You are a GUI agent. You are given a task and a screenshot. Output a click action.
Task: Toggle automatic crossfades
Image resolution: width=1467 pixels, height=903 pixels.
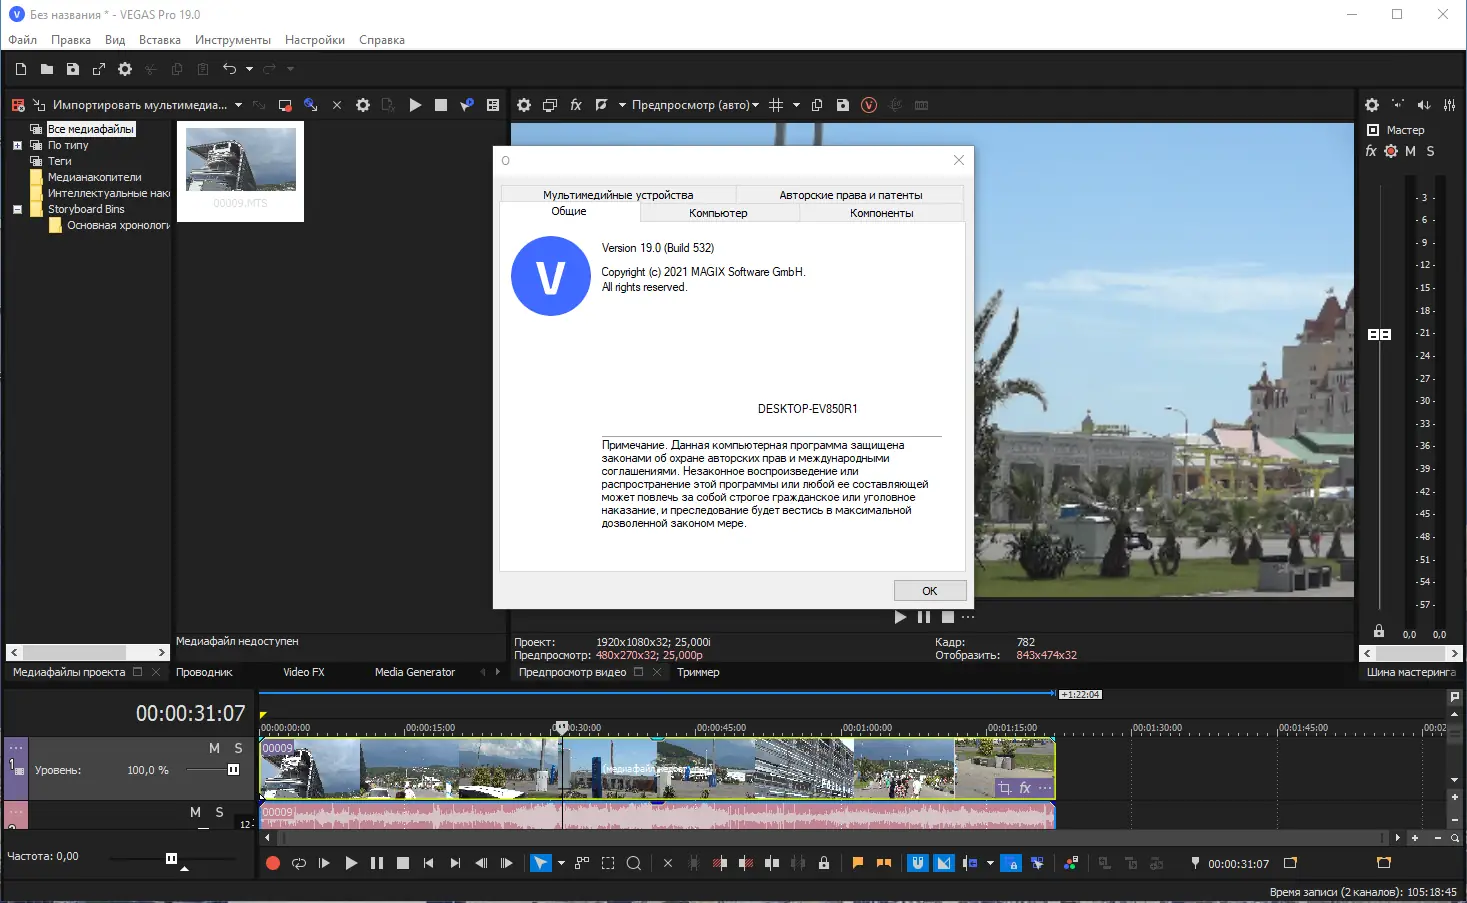point(944,863)
